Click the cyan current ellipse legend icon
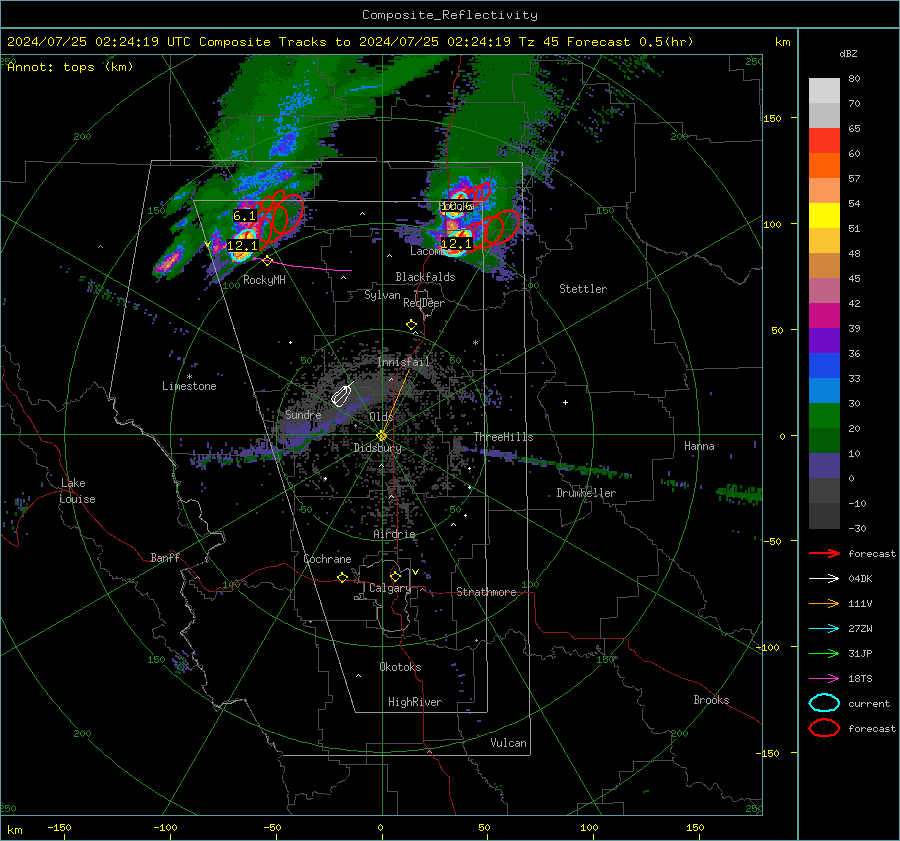 coord(824,703)
